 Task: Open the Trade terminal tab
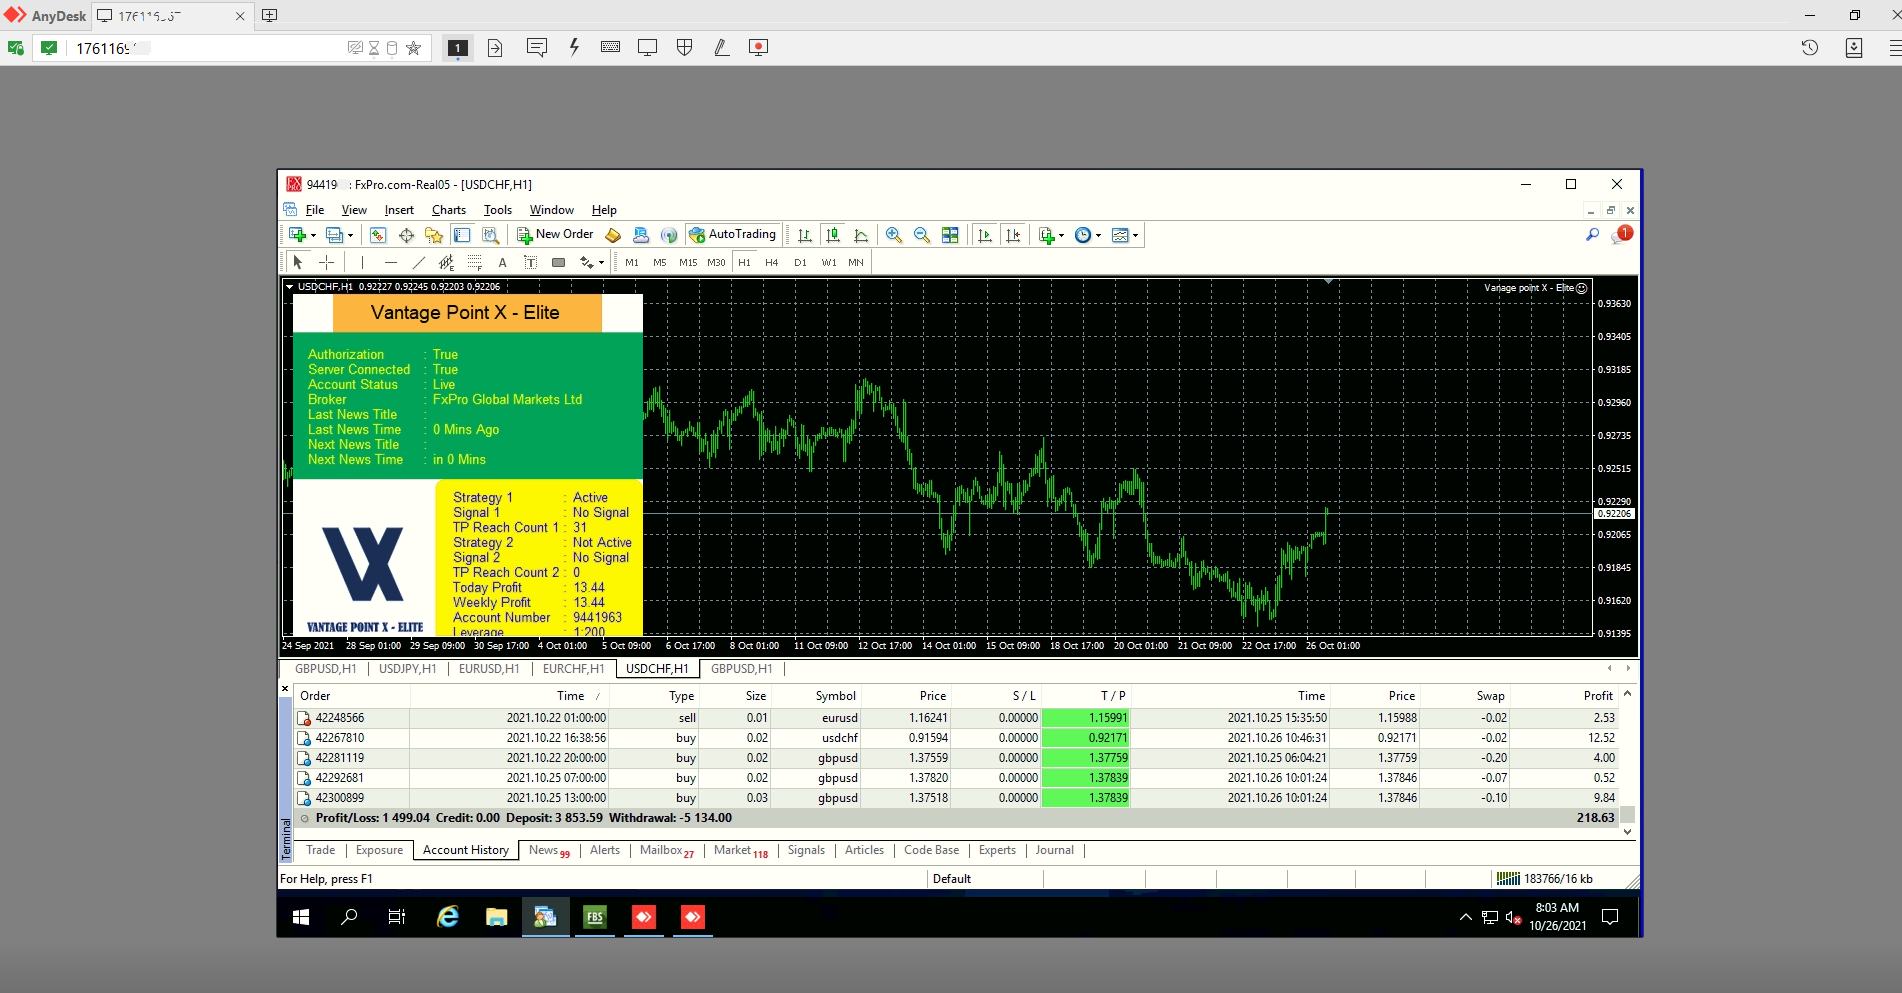point(320,850)
